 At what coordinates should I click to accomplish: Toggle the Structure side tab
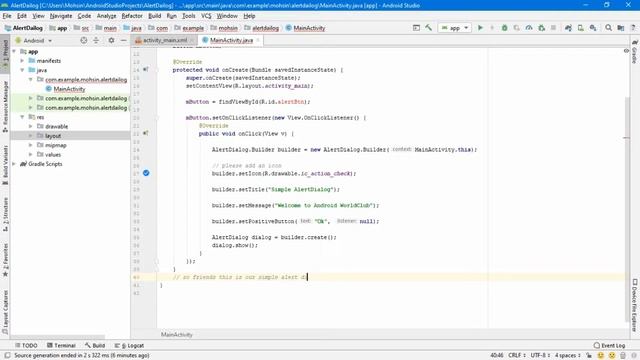click(x=5, y=214)
